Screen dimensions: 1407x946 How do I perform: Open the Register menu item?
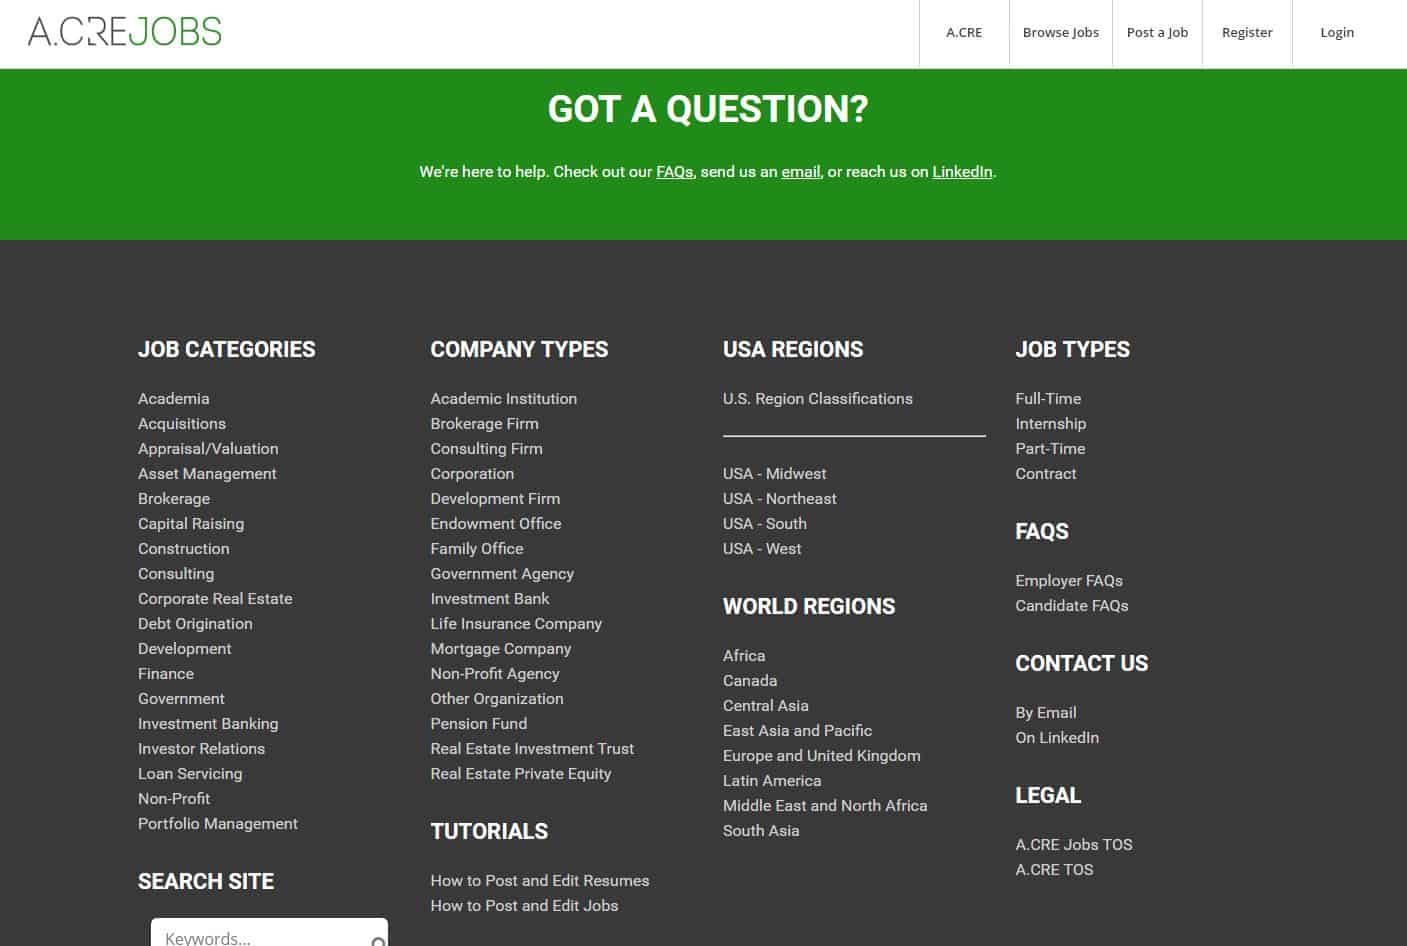pos(1247,32)
